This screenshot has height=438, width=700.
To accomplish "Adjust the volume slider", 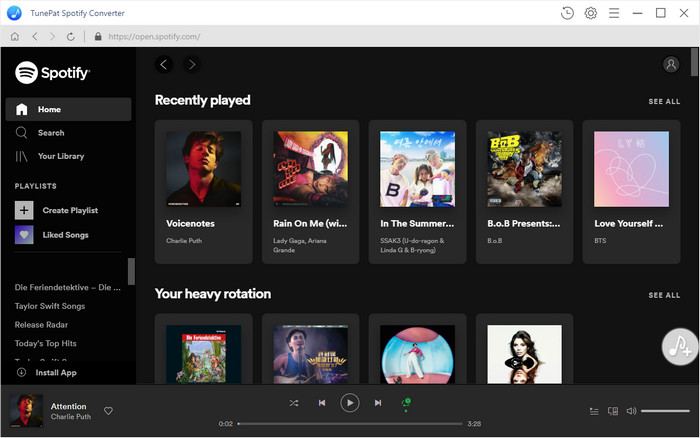I will click(x=665, y=411).
